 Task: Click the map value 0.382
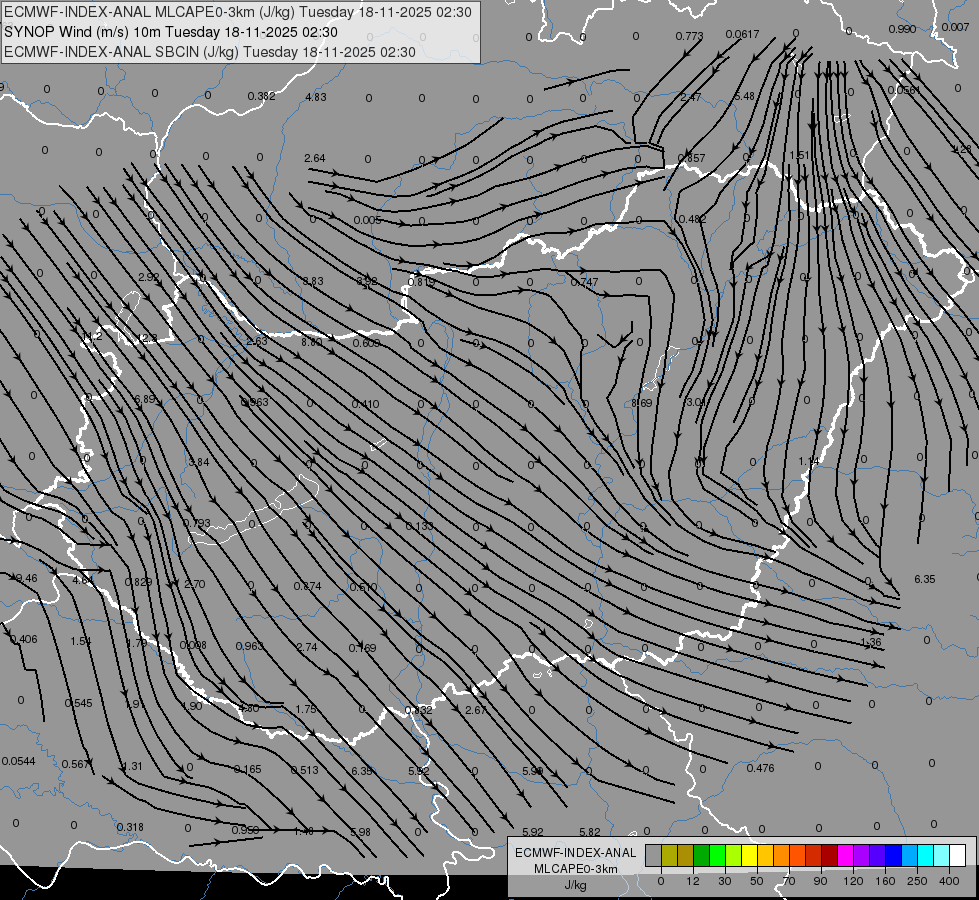click(x=262, y=96)
